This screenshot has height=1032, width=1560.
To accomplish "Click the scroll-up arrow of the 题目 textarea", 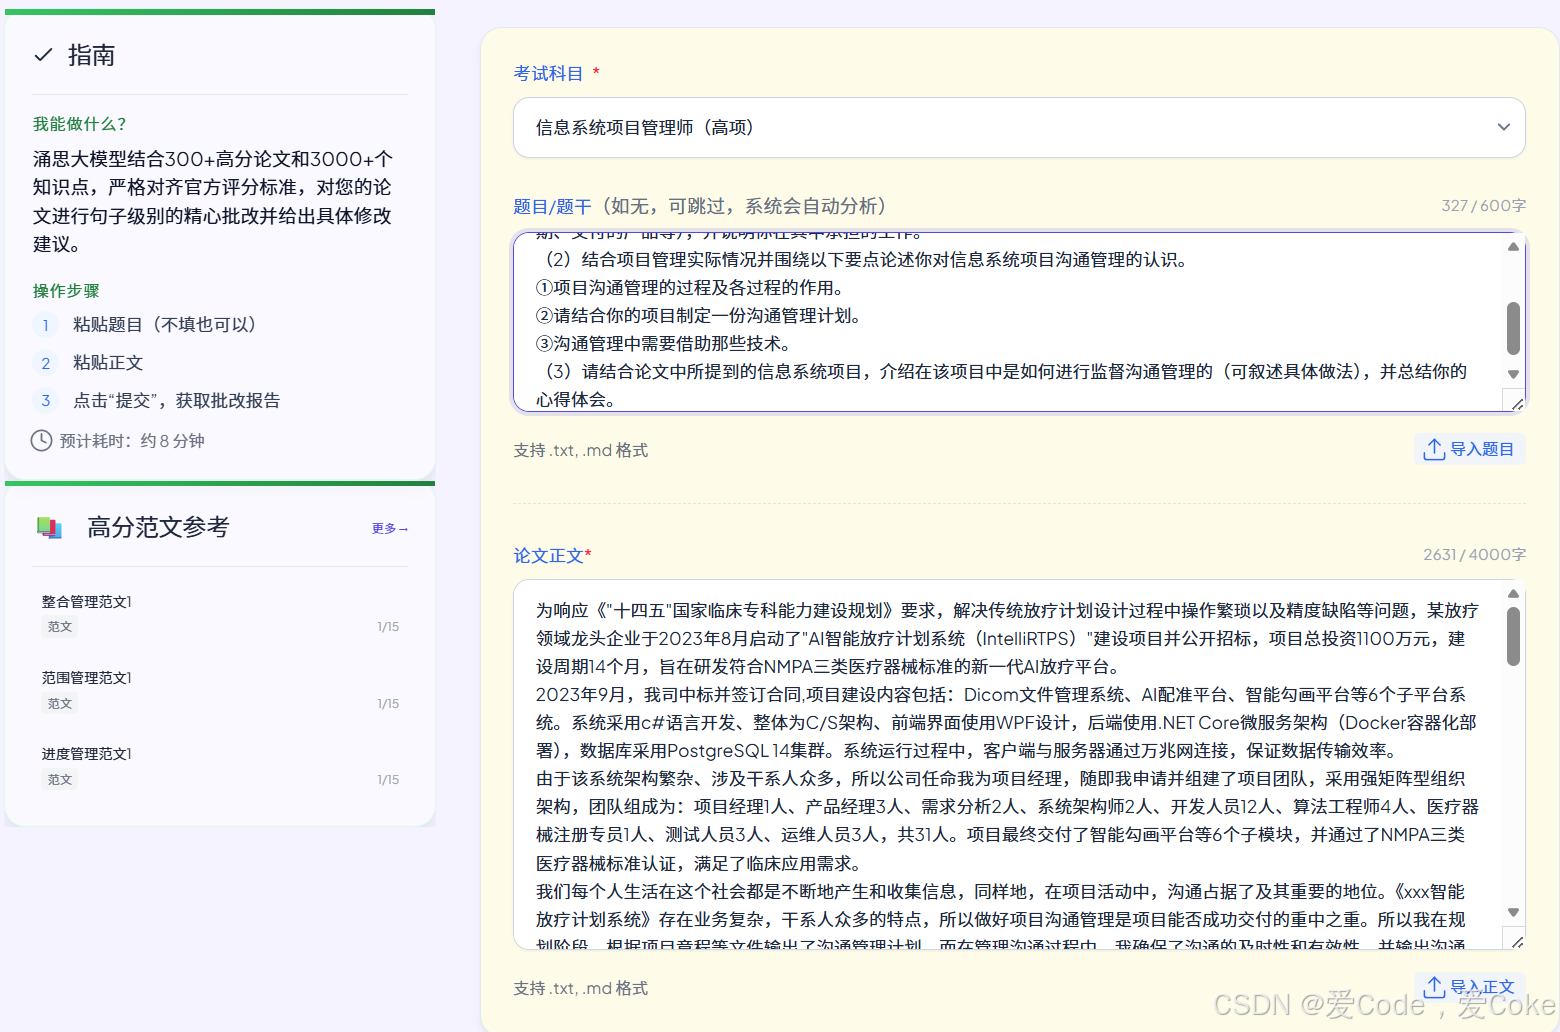I will point(1513,246).
